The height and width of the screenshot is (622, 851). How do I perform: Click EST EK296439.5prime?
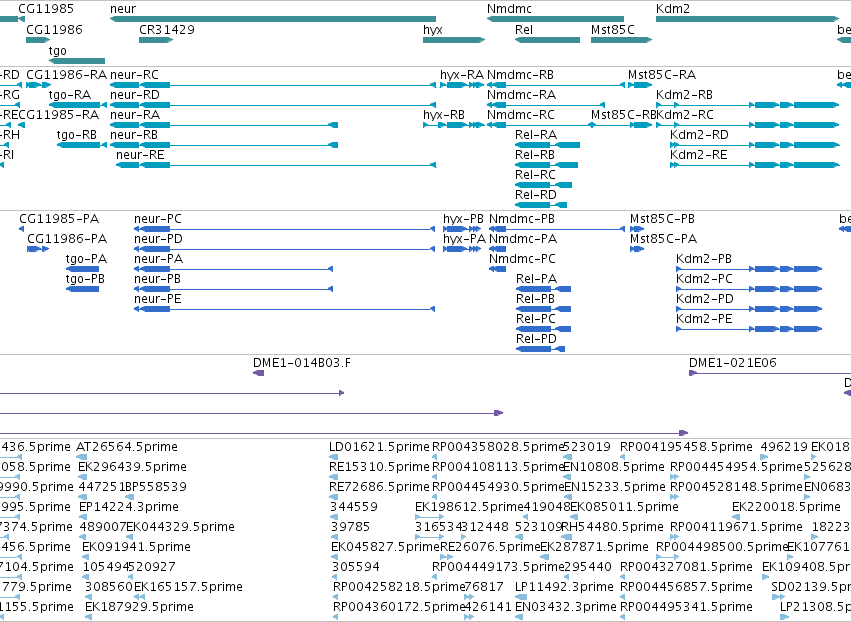point(132,467)
